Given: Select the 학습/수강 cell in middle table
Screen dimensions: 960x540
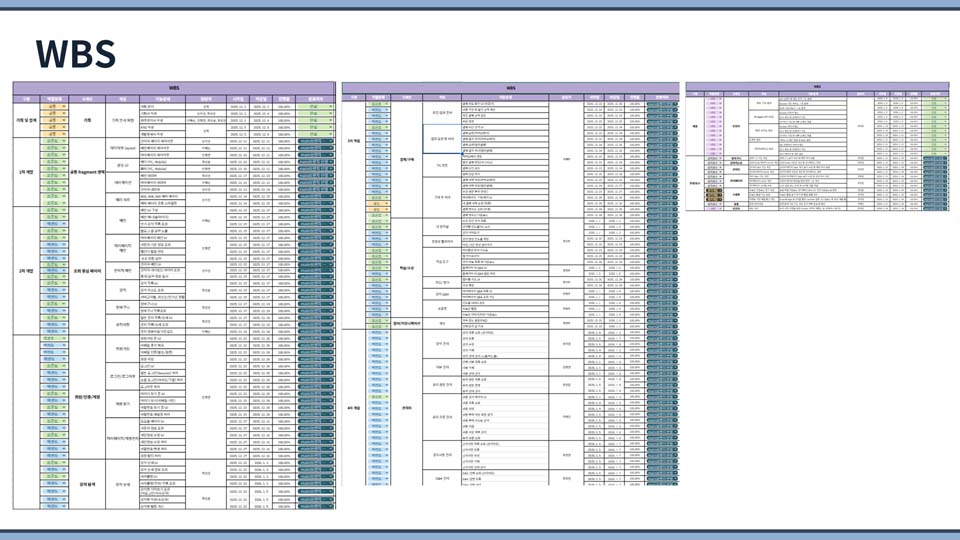Looking at the screenshot, I should pyautogui.click(x=408, y=267).
